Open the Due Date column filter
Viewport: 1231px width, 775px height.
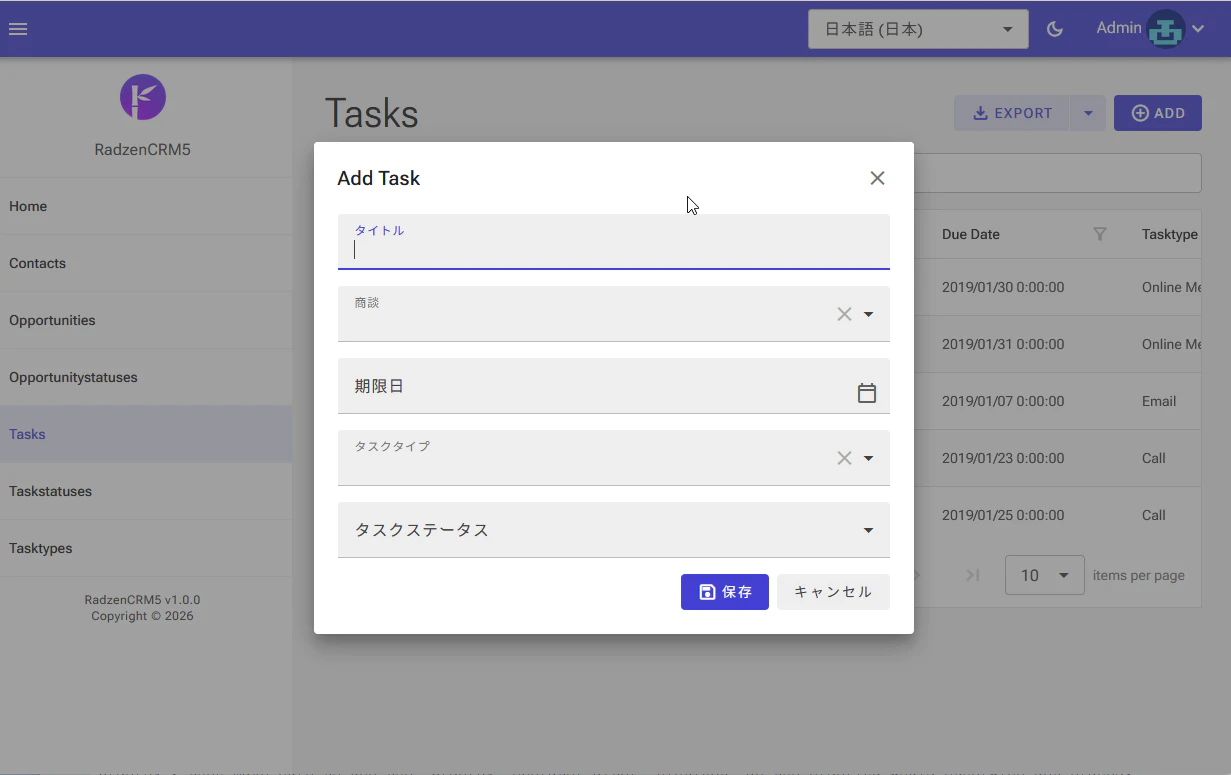point(1100,234)
